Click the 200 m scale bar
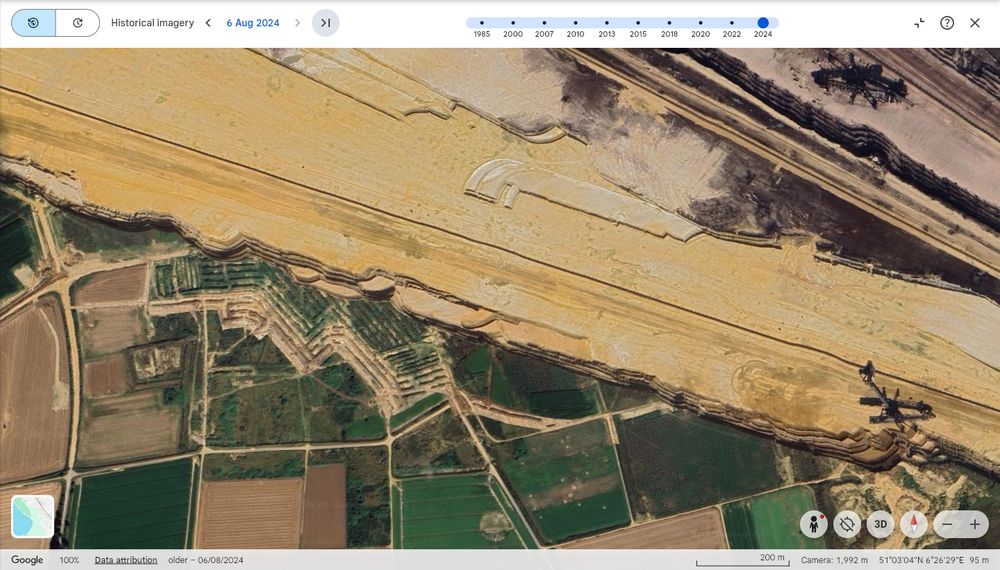Viewport: 1000px width, 570px height. [x=743, y=559]
